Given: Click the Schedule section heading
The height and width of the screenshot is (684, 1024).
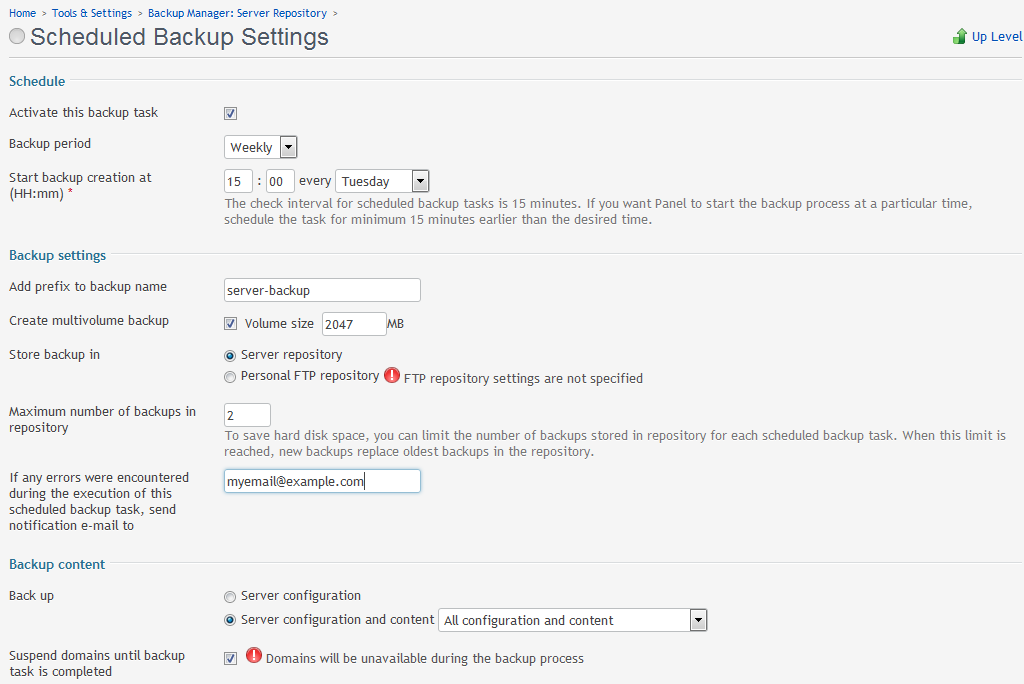Looking at the screenshot, I should 37,81.
